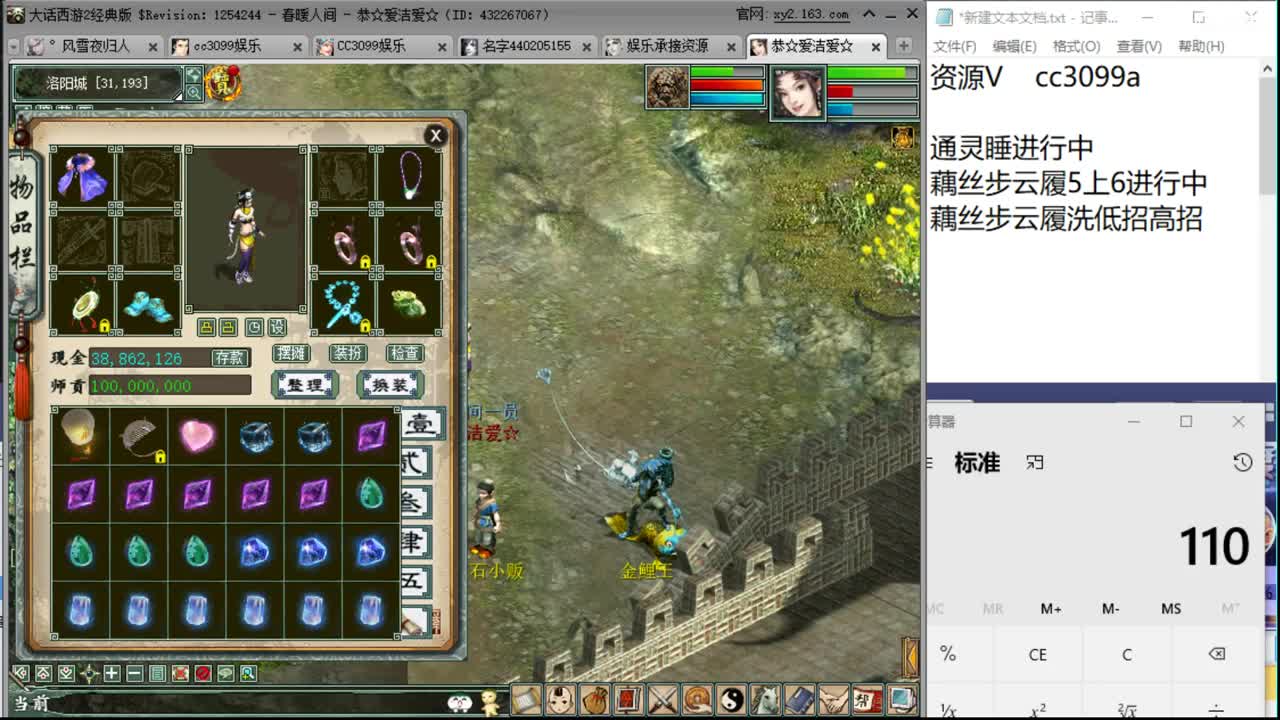Open the scroll icon in bottom action bar
Screen dimensions: 1280x720
(528, 699)
